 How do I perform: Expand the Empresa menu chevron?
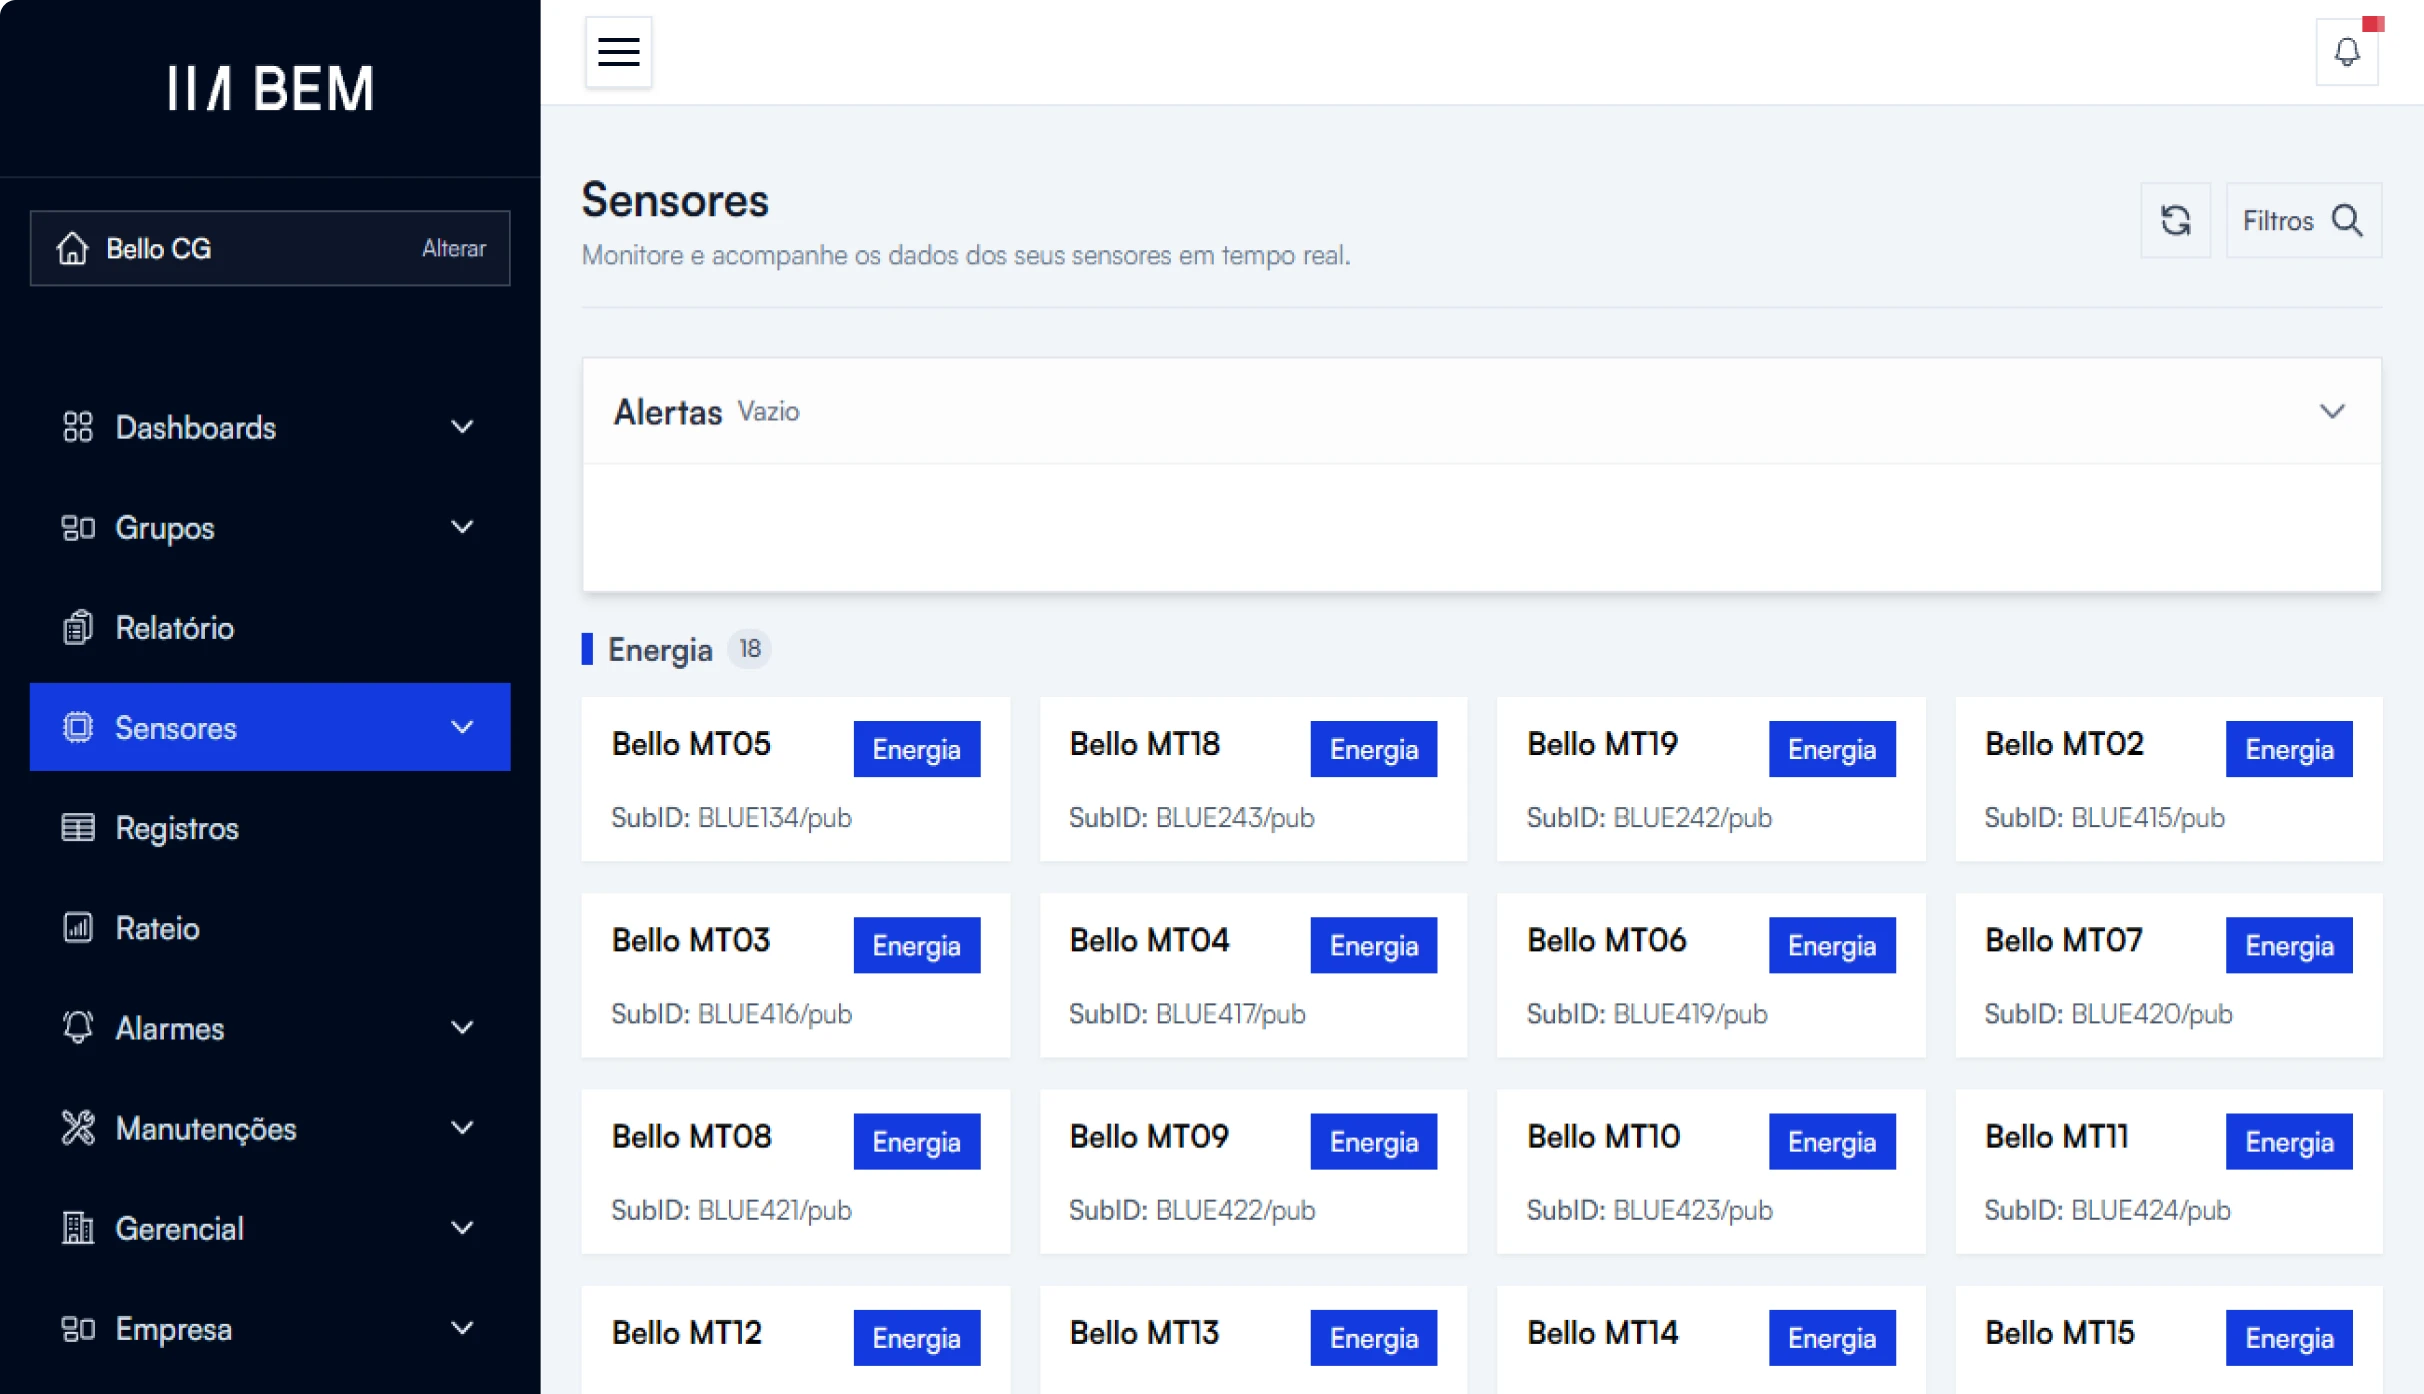pyautogui.click(x=462, y=1328)
